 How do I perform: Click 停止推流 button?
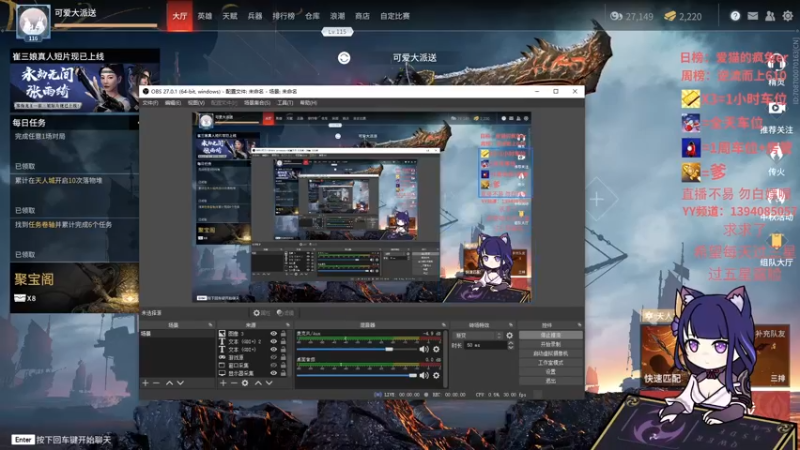click(x=551, y=335)
